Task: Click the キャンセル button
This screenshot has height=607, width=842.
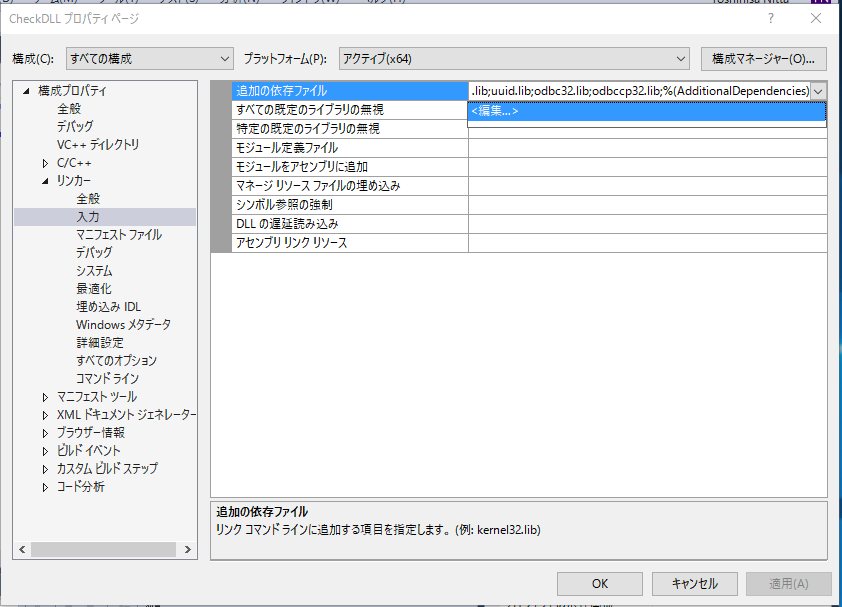Action: (694, 583)
